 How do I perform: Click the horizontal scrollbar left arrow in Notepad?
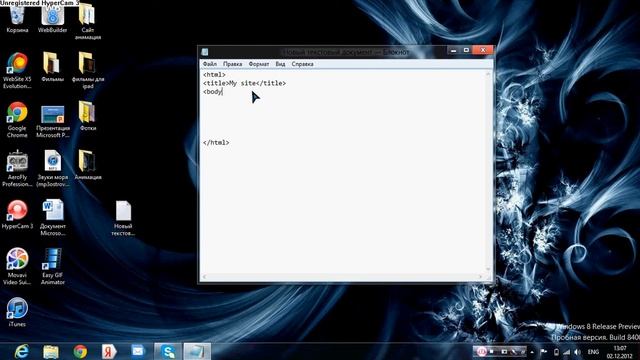[x=204, y=277]
